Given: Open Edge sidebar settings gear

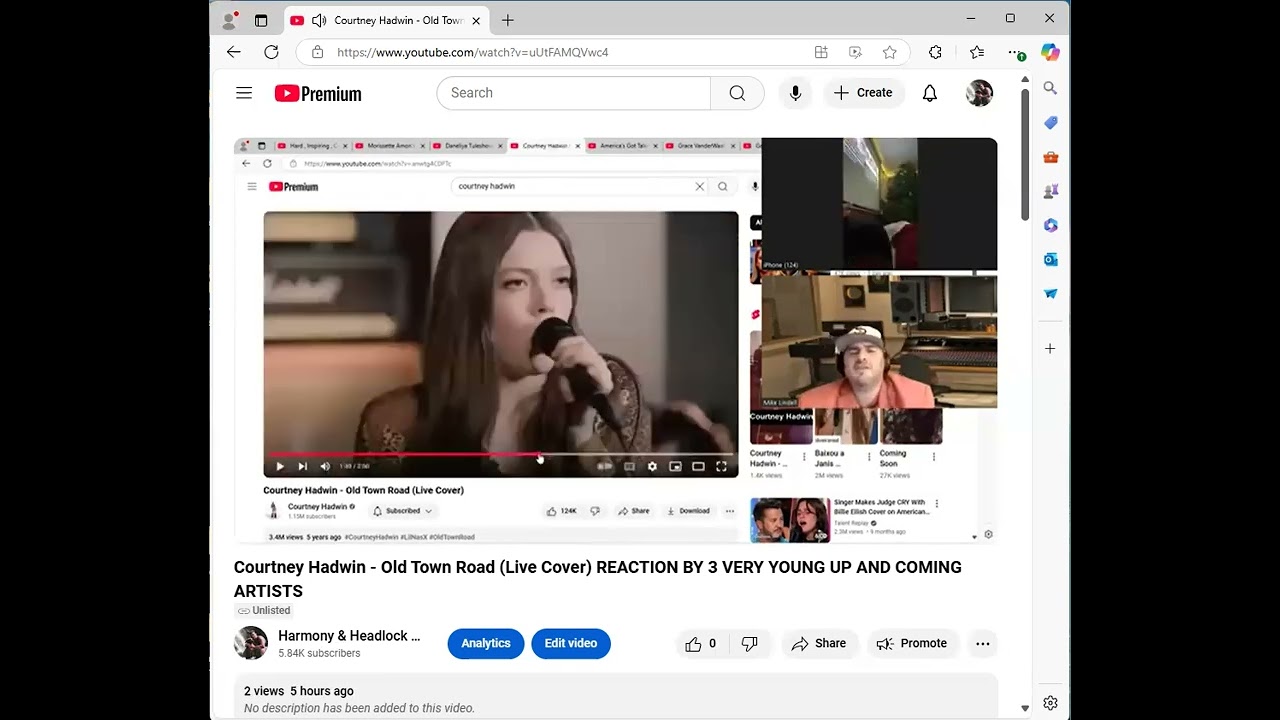Looking at the screenshot, I should (x=1050, y=703).
